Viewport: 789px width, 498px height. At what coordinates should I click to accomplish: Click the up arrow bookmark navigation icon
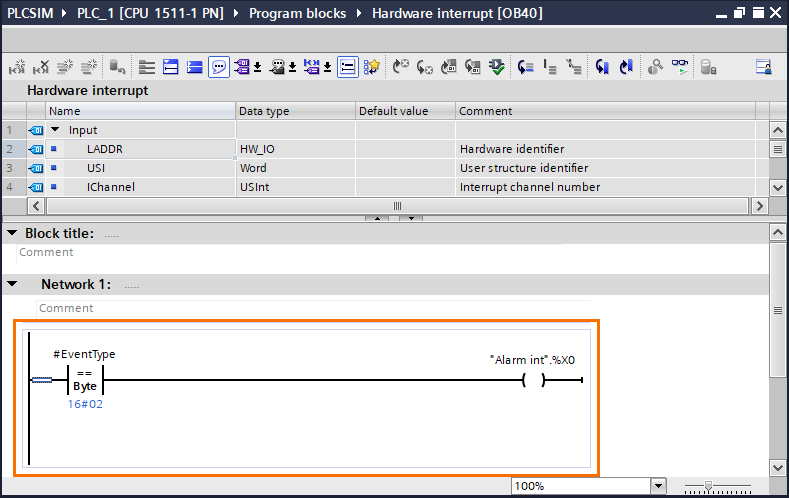point(626,67)
